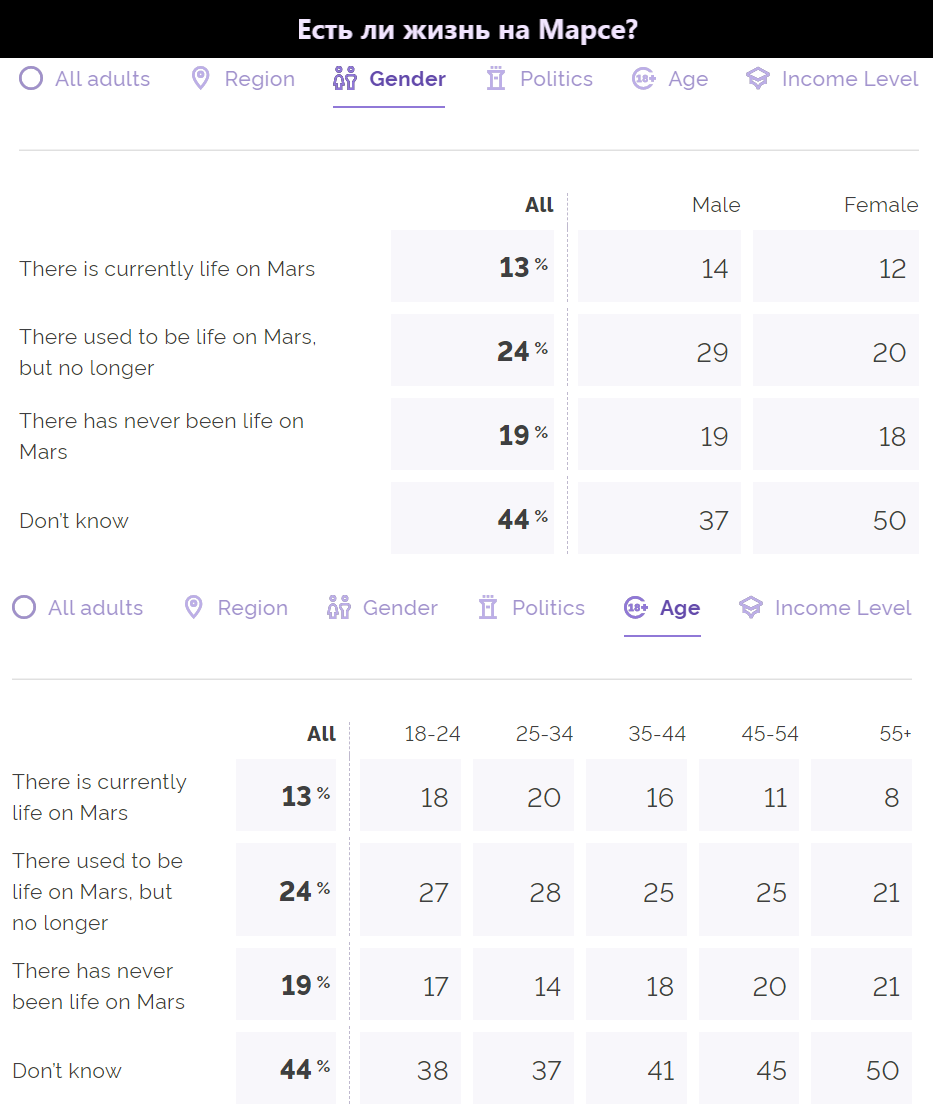The width and height of the screenshot is (933, 1112).
Task: Select the Income Level icon below the Gender table
Action: tap(750, 607)
